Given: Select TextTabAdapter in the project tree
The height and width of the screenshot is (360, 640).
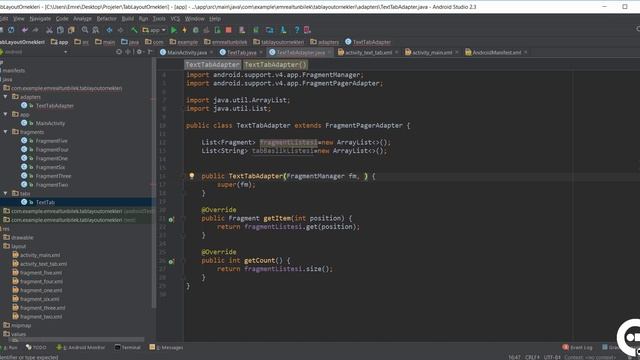Looking at the screenshot, I should [x=55, y=106].
